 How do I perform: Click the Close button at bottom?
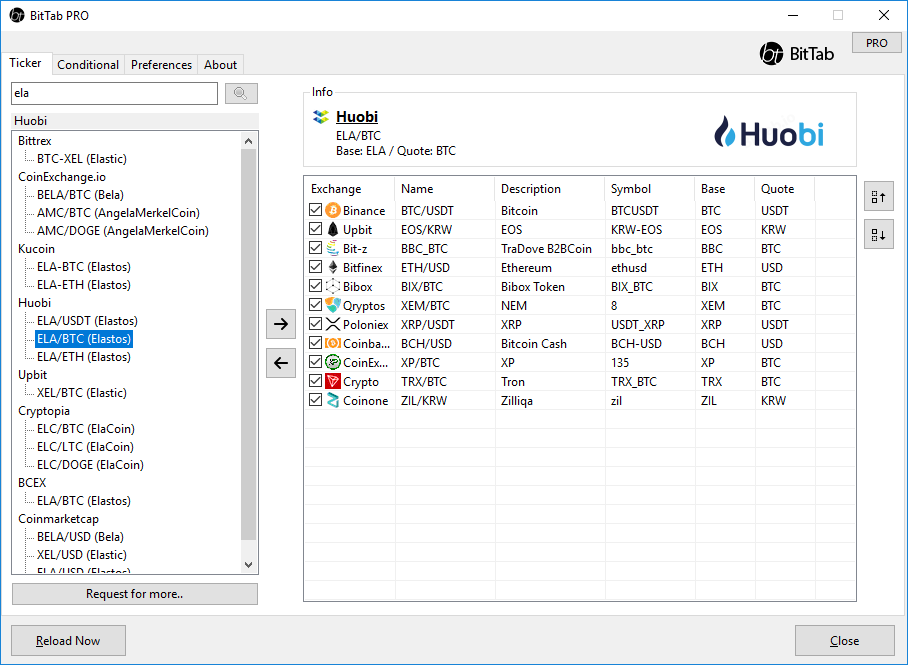point(844,641)
